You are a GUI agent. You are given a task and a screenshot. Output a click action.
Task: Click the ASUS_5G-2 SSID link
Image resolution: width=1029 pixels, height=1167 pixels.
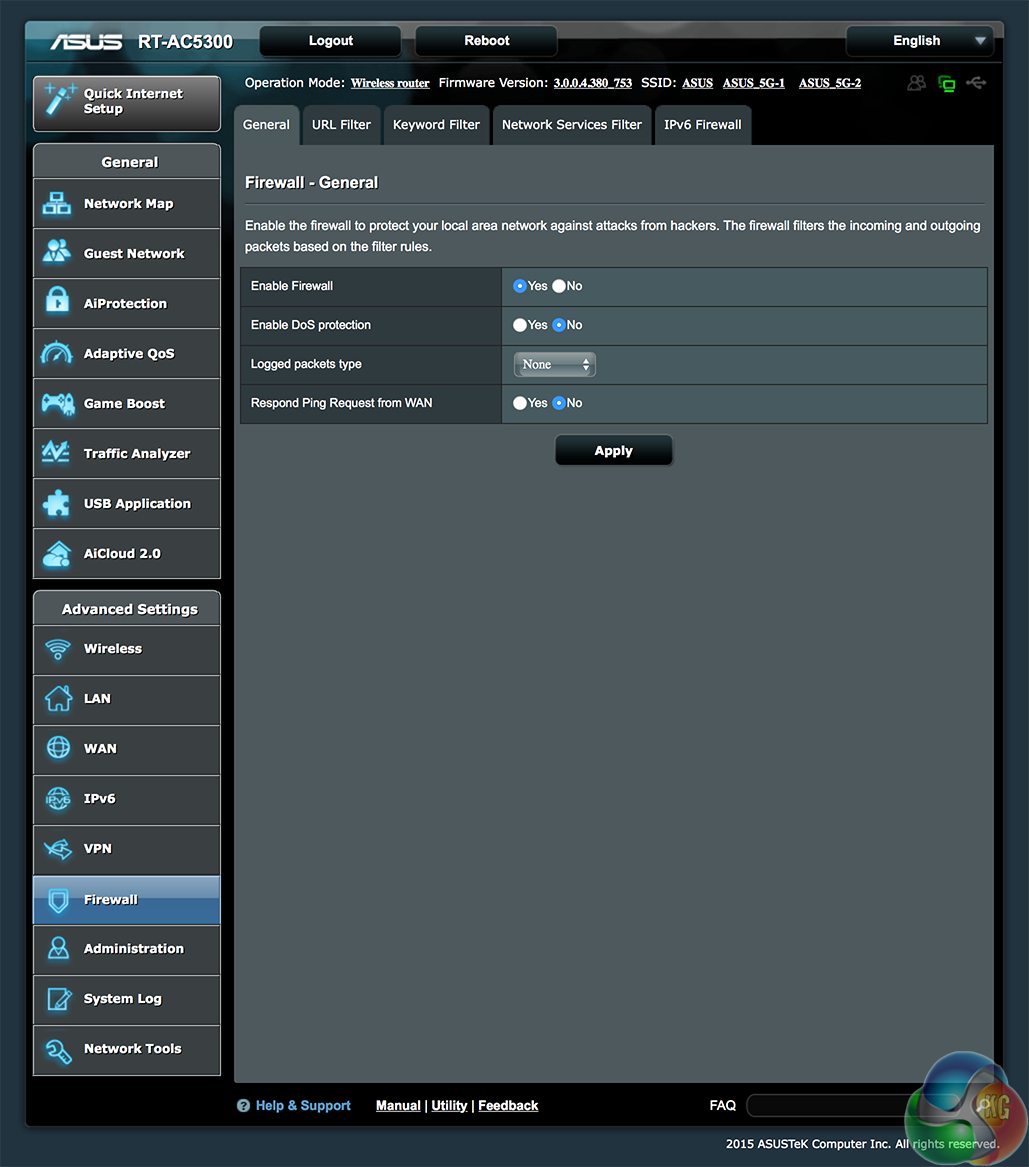[x=830, y=83]
